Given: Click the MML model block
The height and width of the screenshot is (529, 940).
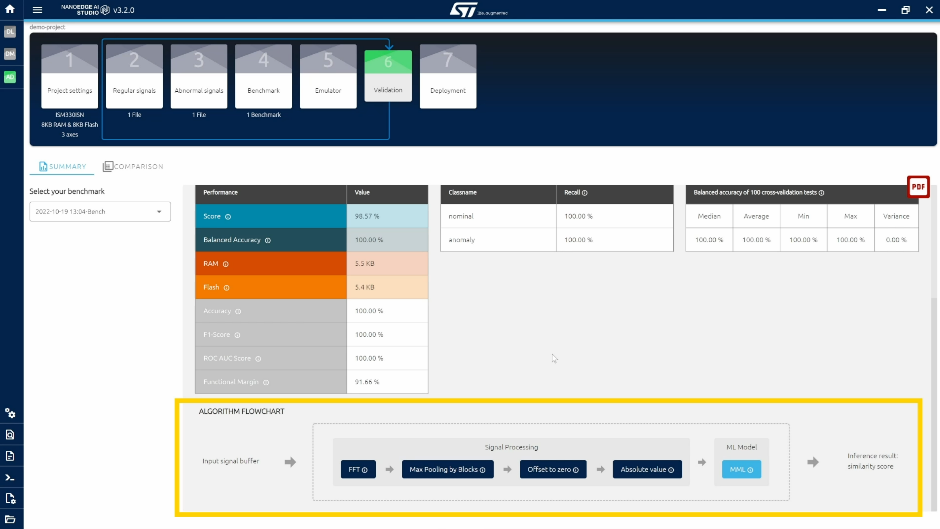Looking at the screenshot, I should (x=741, y=469).
